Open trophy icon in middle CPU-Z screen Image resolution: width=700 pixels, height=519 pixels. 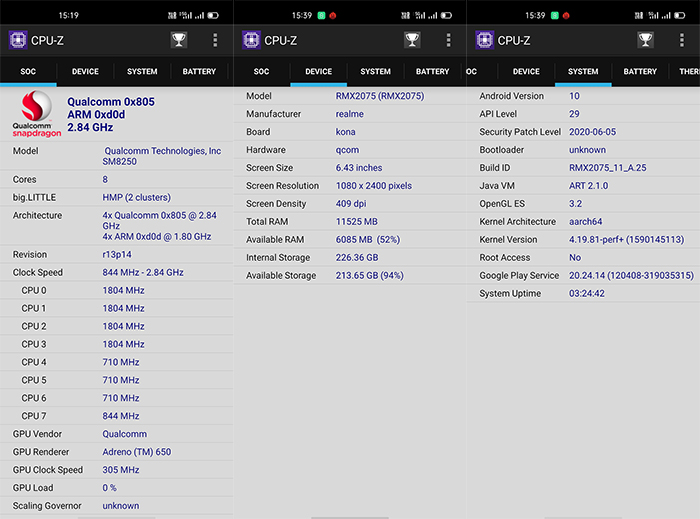point(412,40)
